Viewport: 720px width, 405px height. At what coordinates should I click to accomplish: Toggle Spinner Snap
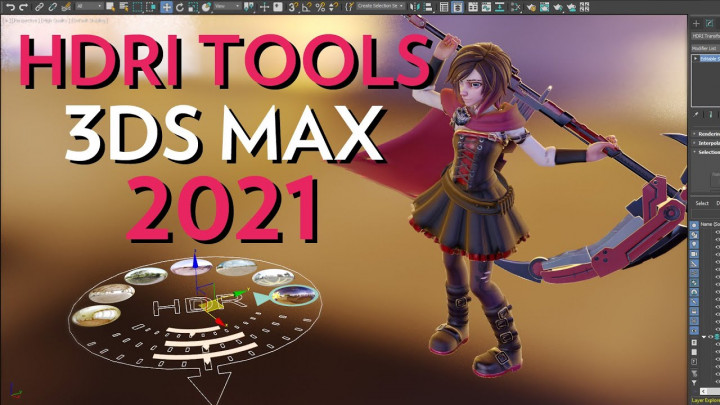point(334,7)
